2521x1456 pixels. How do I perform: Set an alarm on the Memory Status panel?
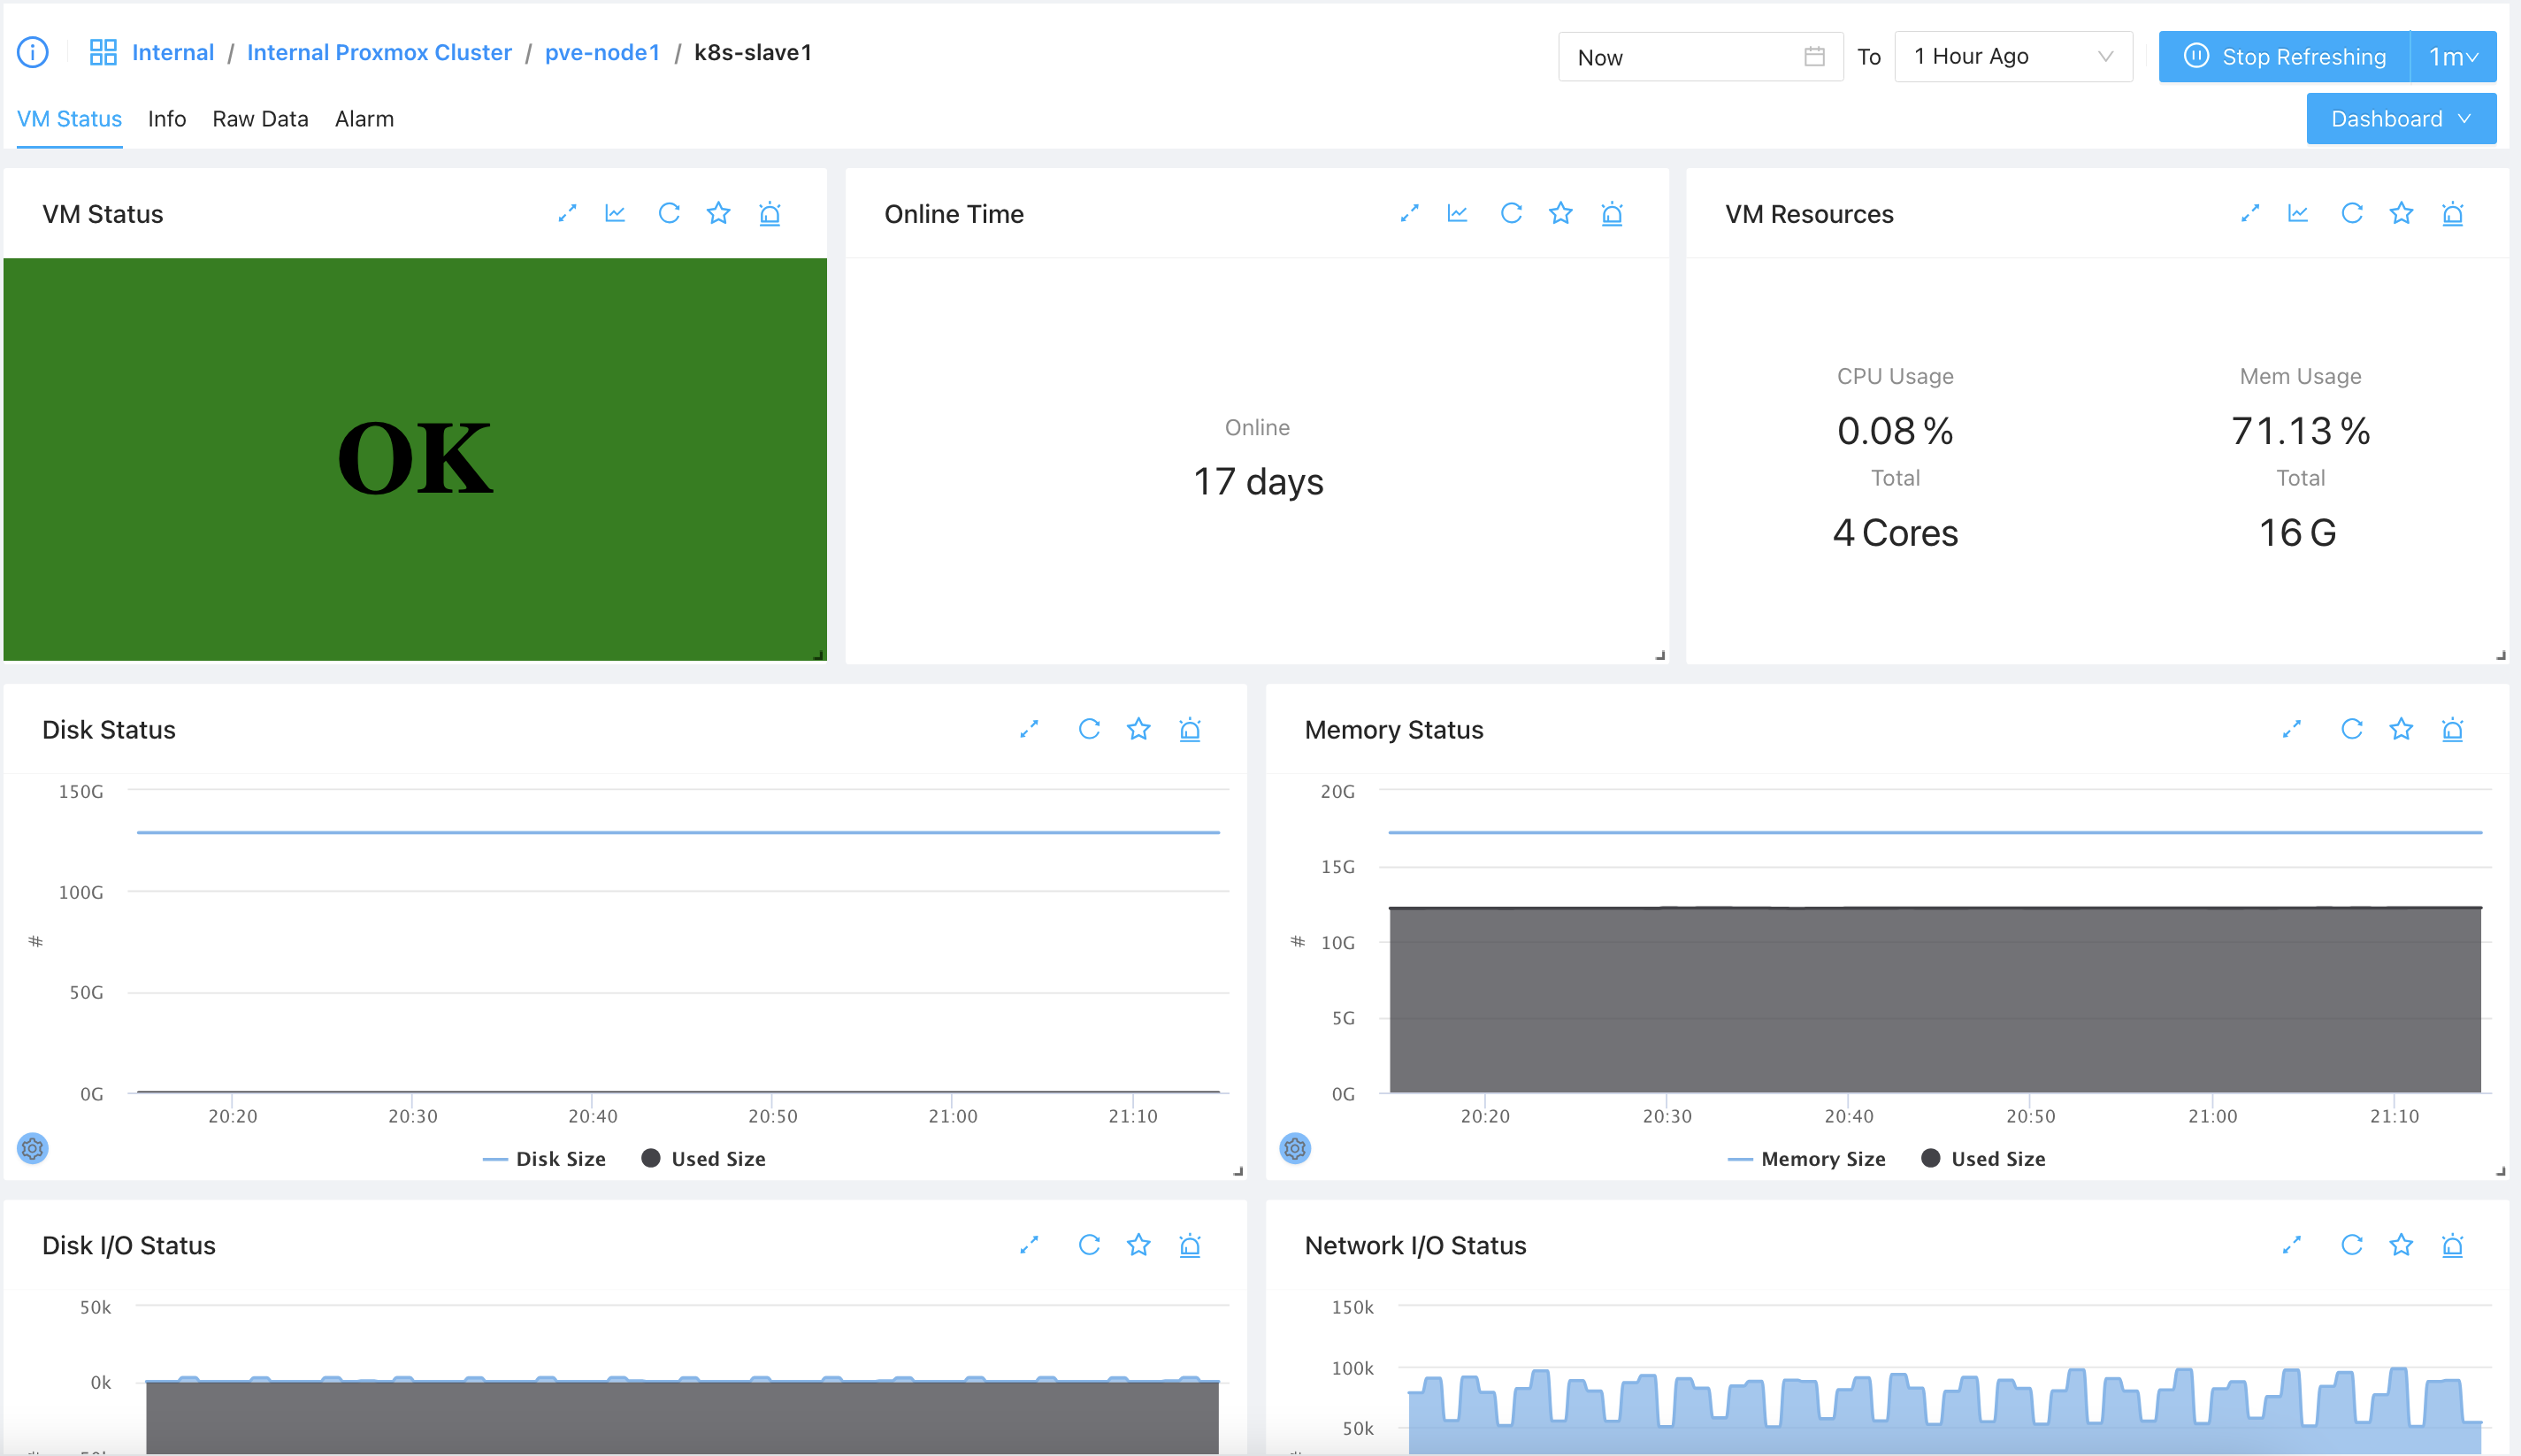click(2452, 729)
